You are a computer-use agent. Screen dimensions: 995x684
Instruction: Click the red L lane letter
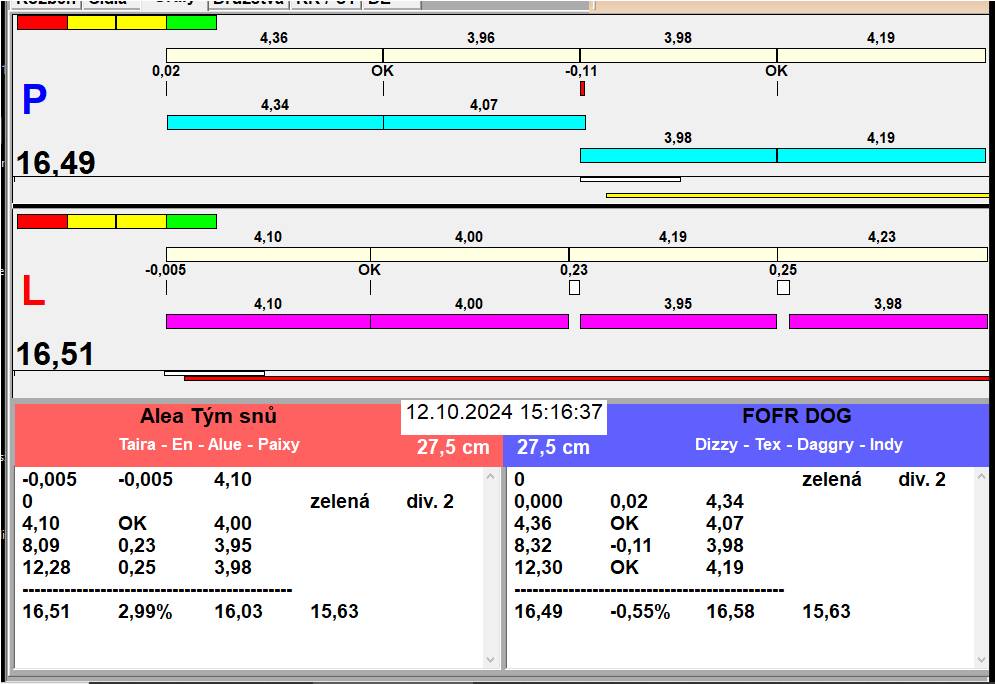33,291
